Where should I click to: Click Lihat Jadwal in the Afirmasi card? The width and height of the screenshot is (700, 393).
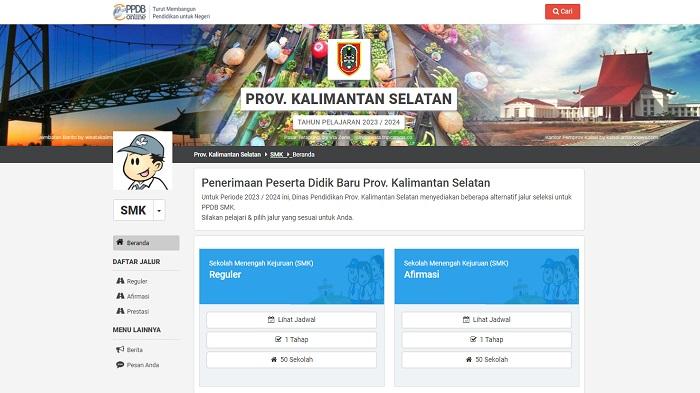coord(487,320)
